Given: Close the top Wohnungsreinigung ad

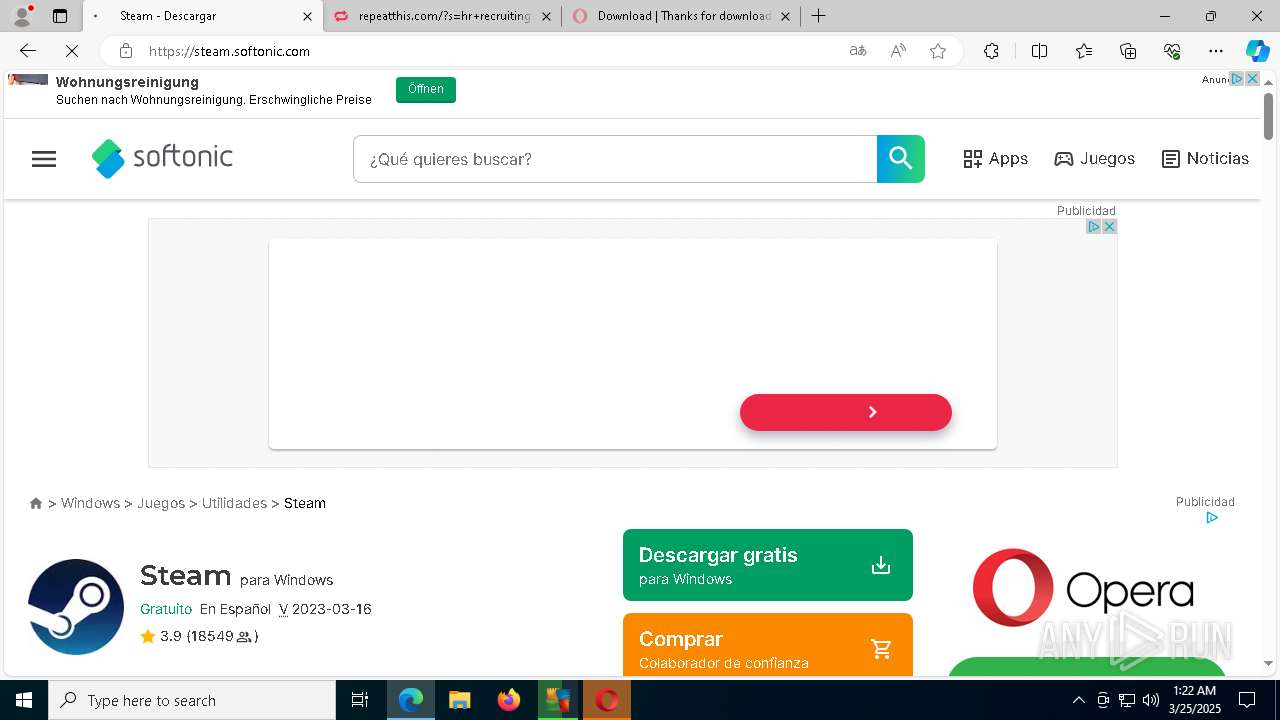Looking at the screenshot, I should (x=1252, y=79).
